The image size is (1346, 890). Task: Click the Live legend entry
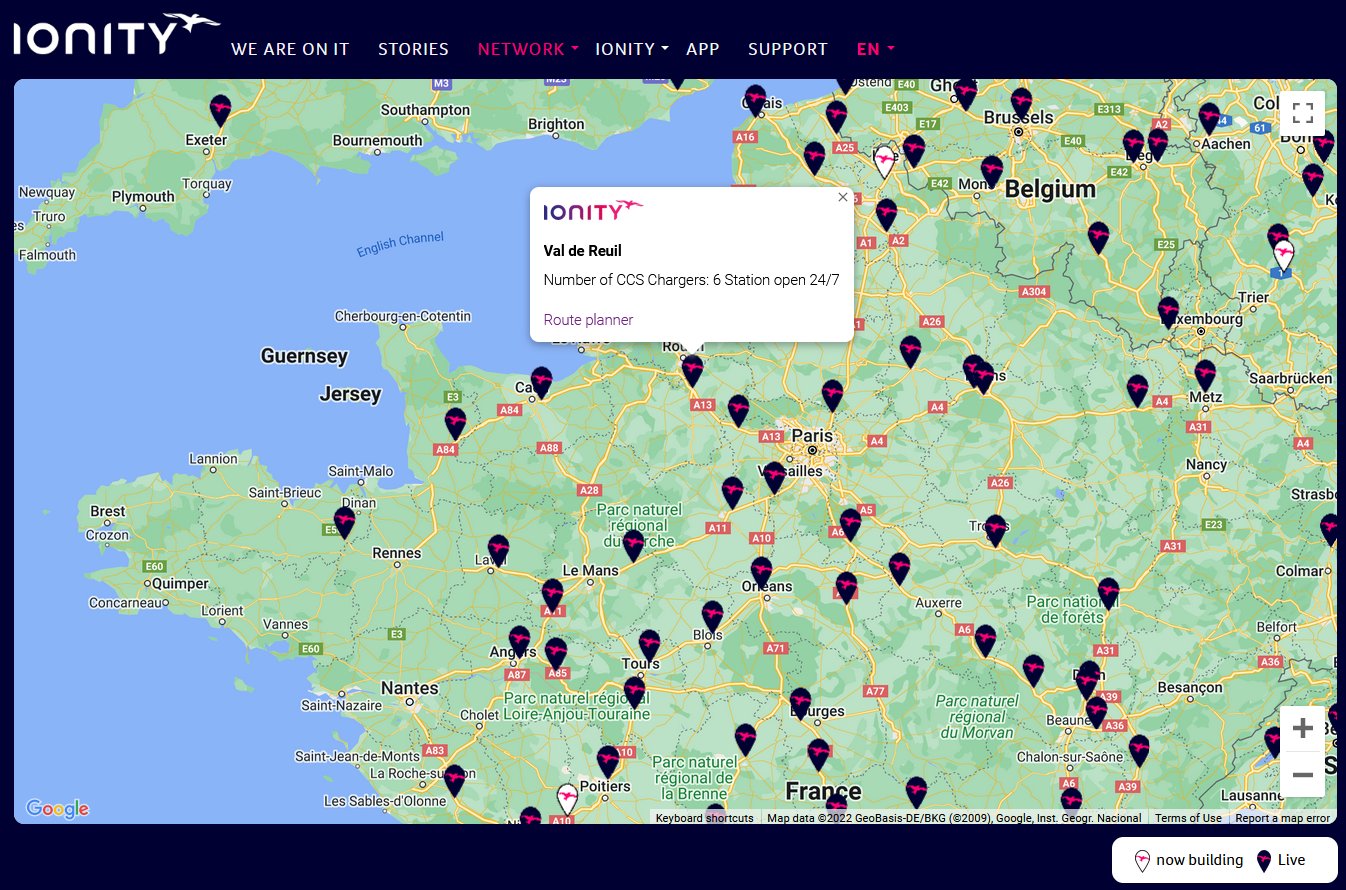pos(1281,860)
